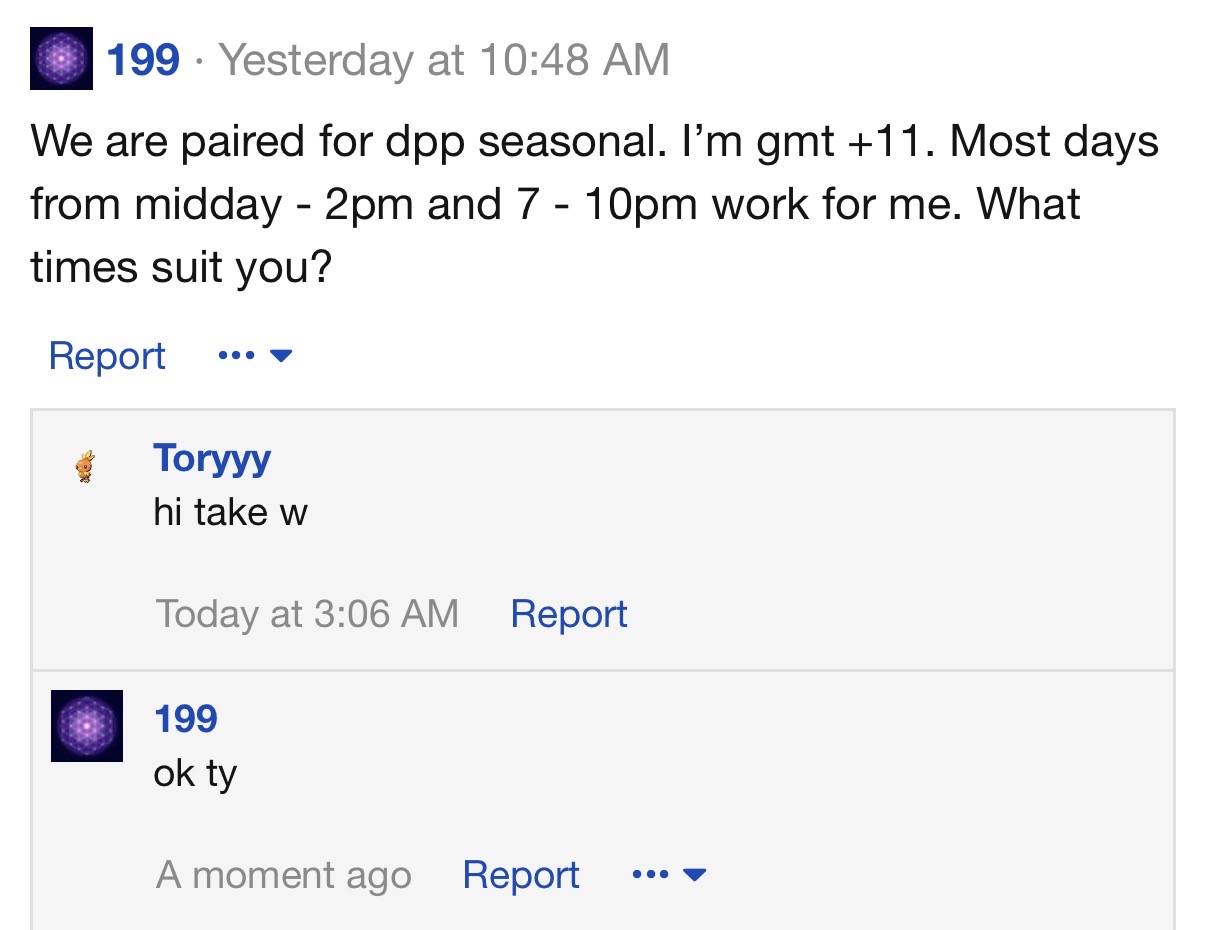This screenshot has height=930, width=1206.
Task: Open Toryyy's profile via username link
Action: (x=212, y=458)
